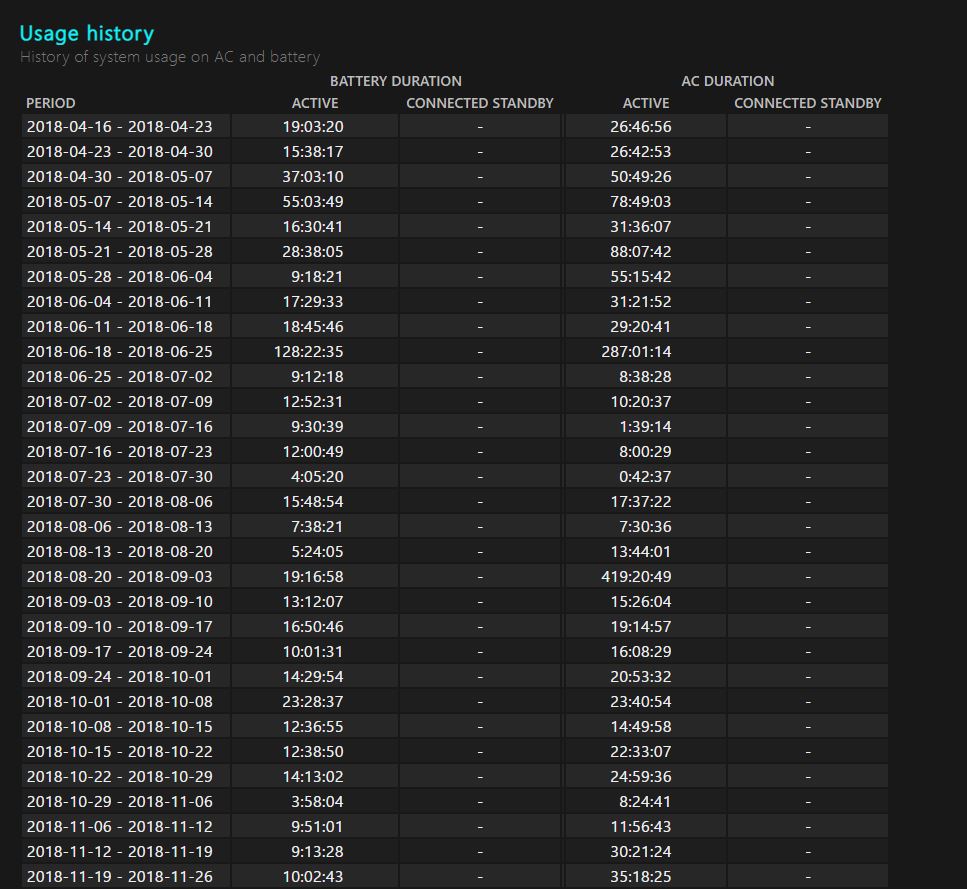The image size is (967, 889).
Task: Click battery active value 16:50:46
Action: [313, 626]
